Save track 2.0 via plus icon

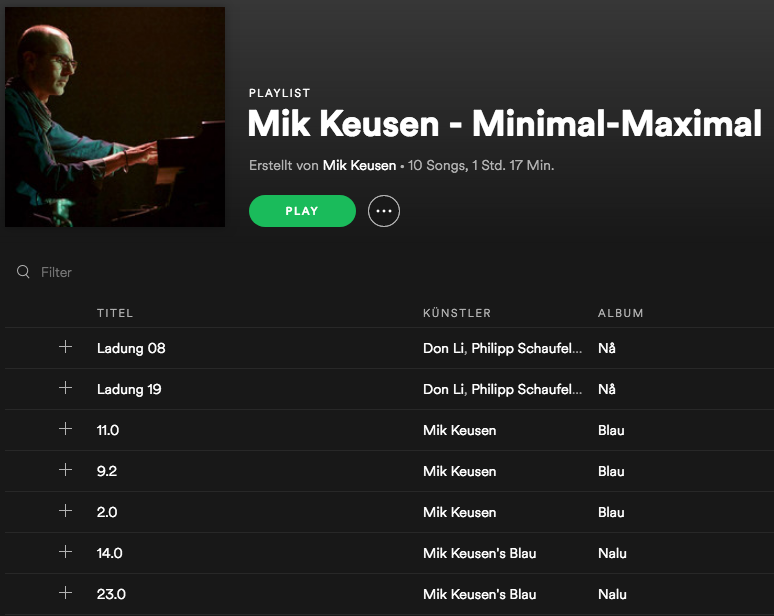pos(65,511)
